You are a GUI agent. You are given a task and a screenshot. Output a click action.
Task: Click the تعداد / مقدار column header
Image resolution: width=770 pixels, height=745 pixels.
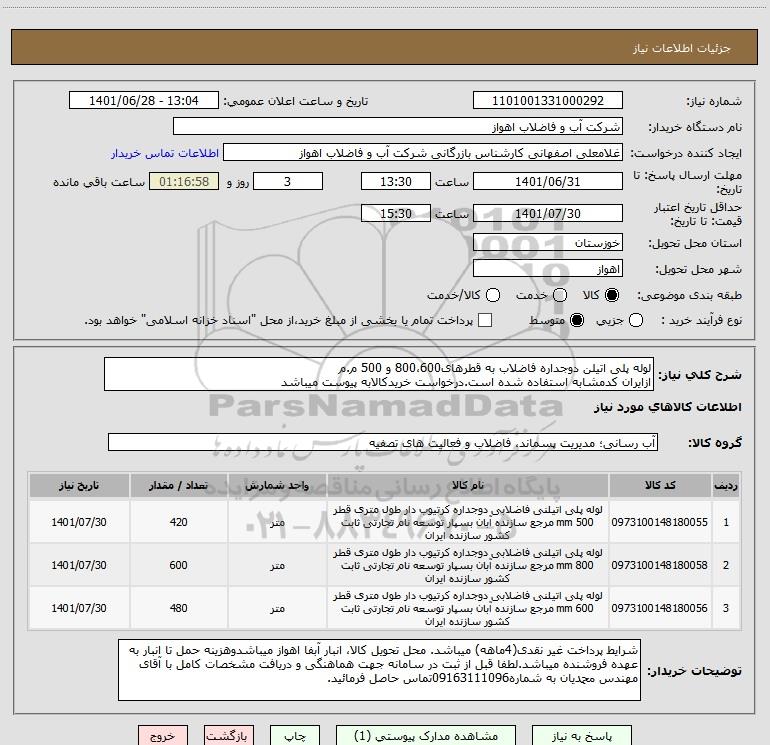179,485
